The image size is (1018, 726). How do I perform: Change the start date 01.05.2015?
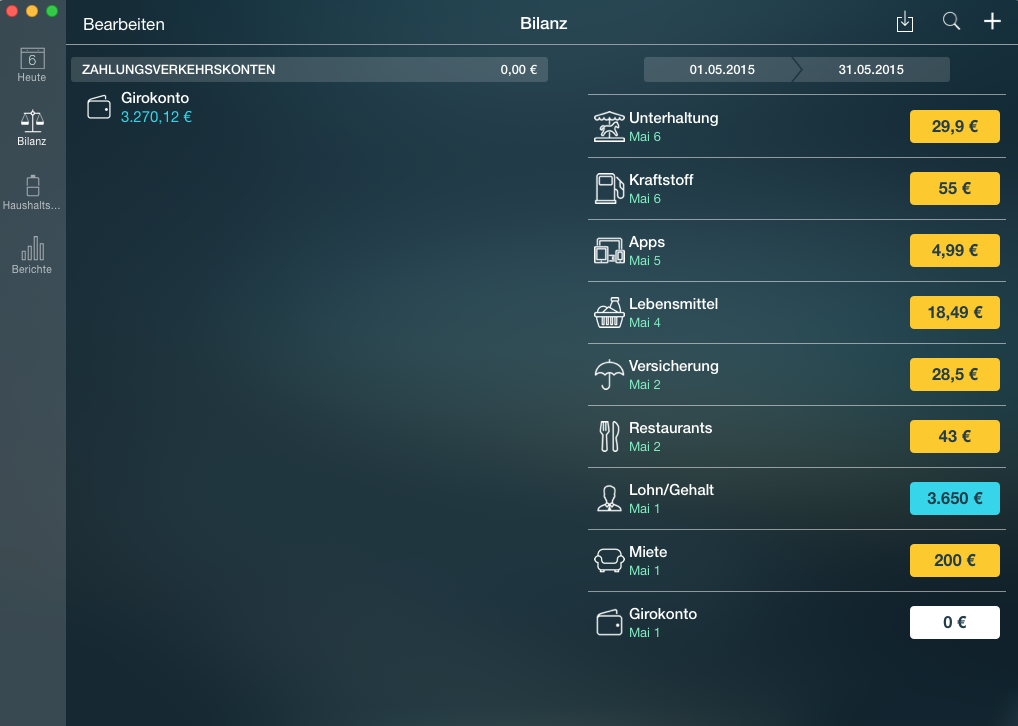coord(721,70)
